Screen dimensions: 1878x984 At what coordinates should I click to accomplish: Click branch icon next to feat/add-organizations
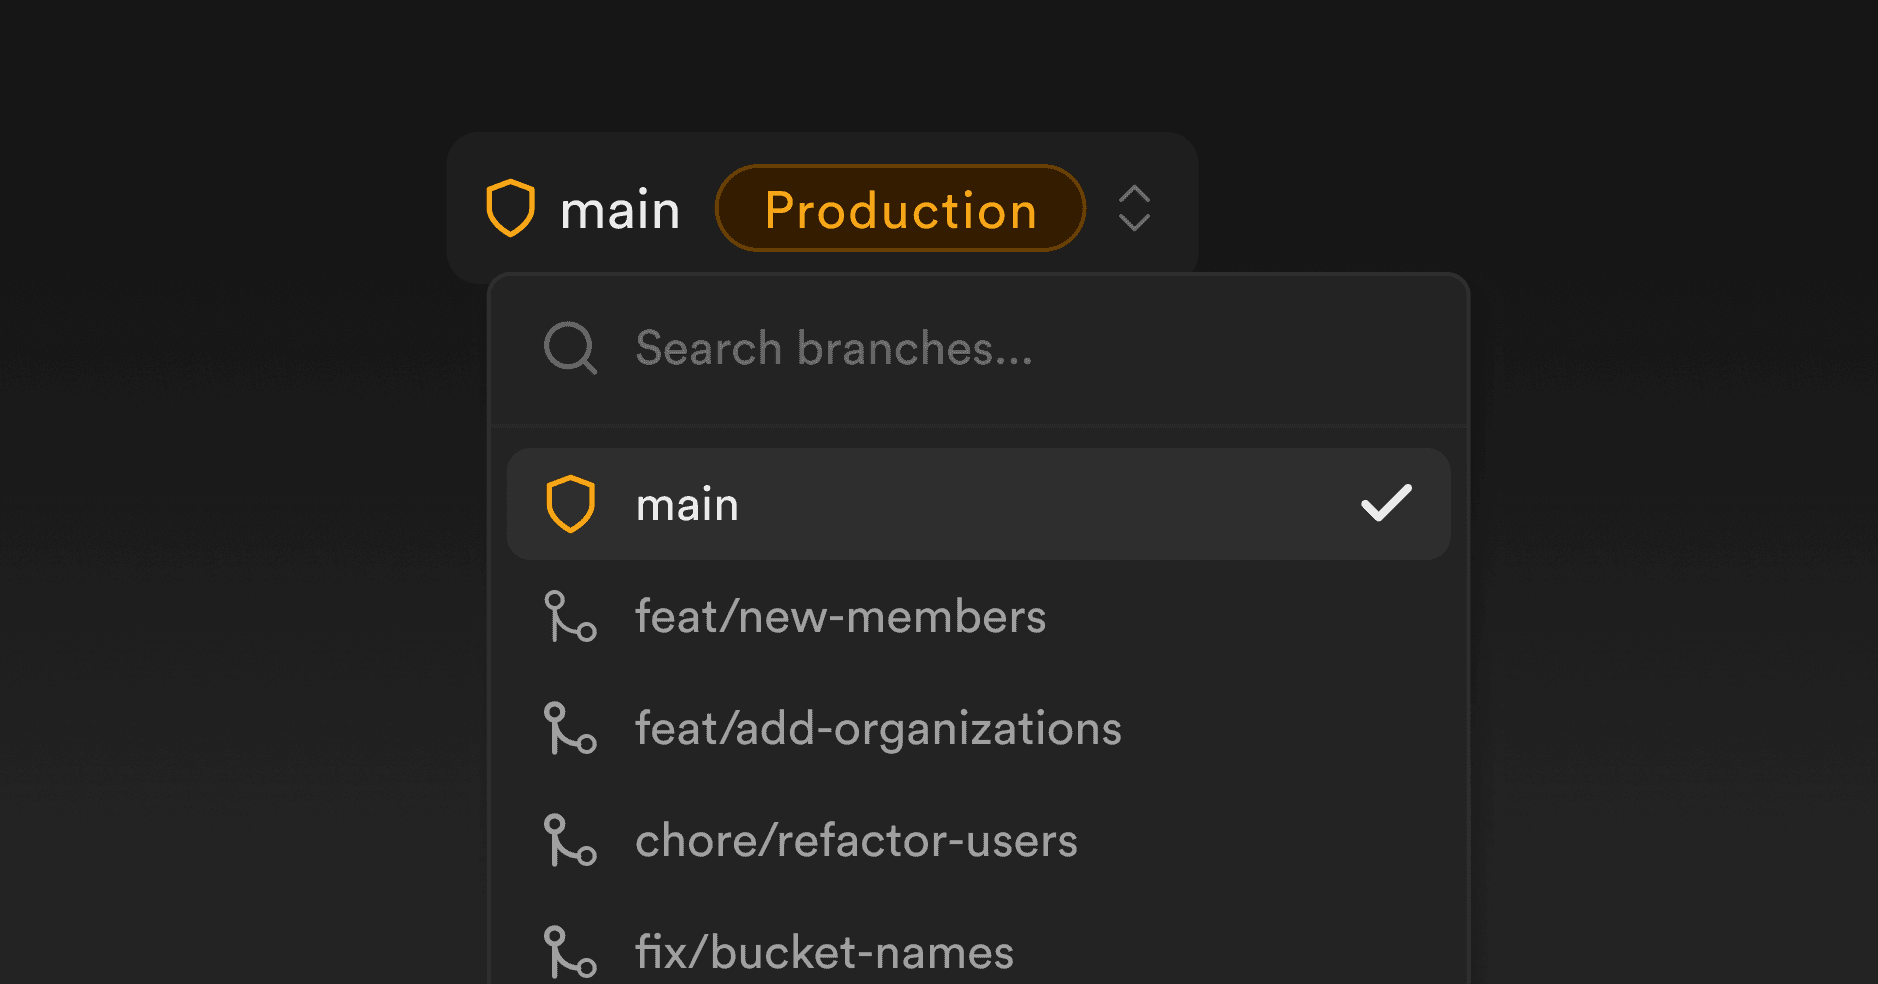click(570, 728)
